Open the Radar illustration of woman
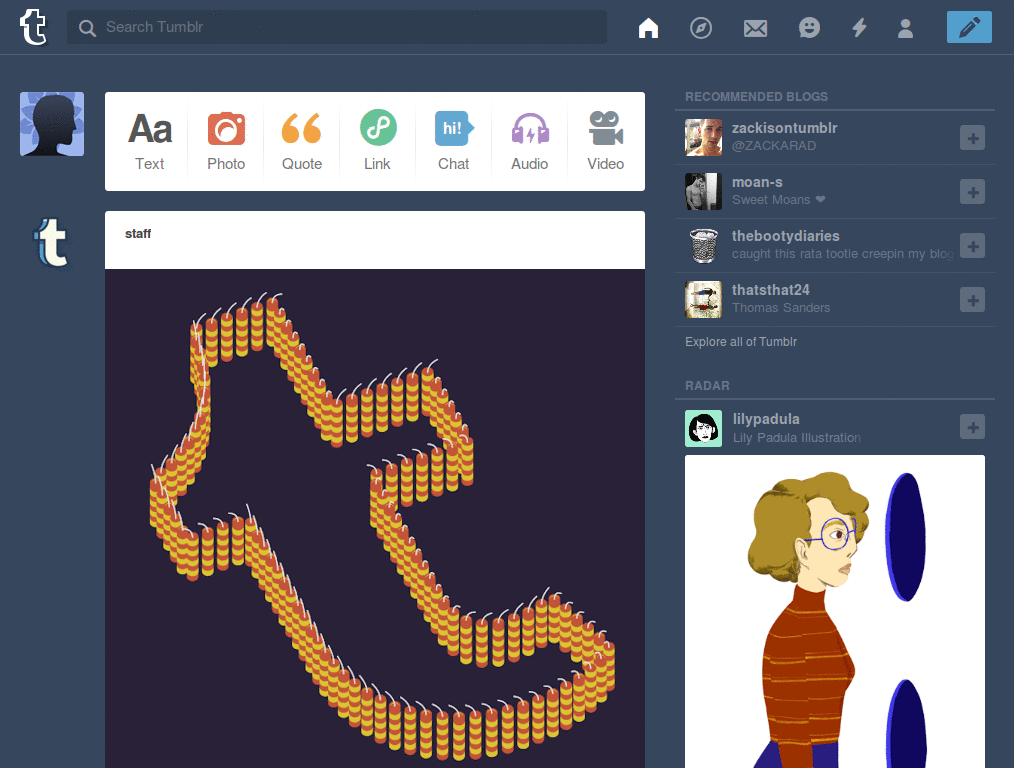Screen dimensions: 1024x768 [x=835, y=611]
